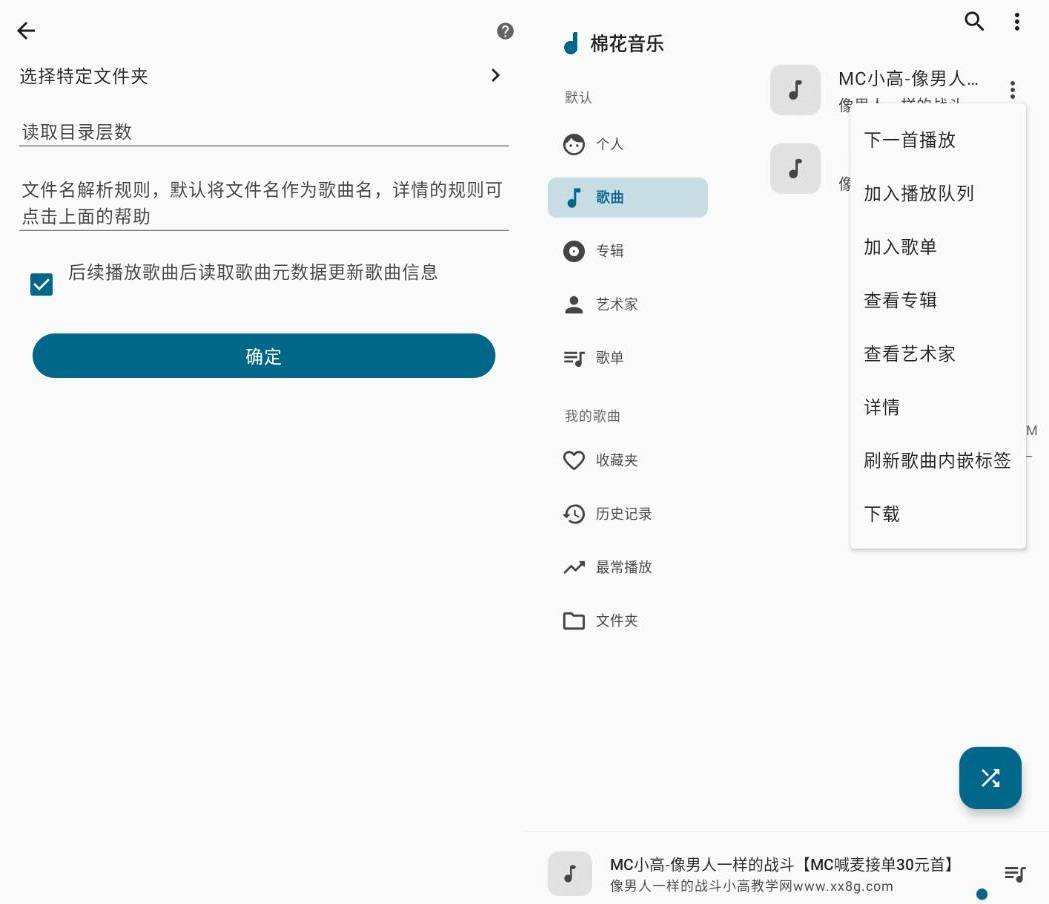Click the person icon beside 艺术家
Viewport: 1049px width, 904px height.
point(574,304)
